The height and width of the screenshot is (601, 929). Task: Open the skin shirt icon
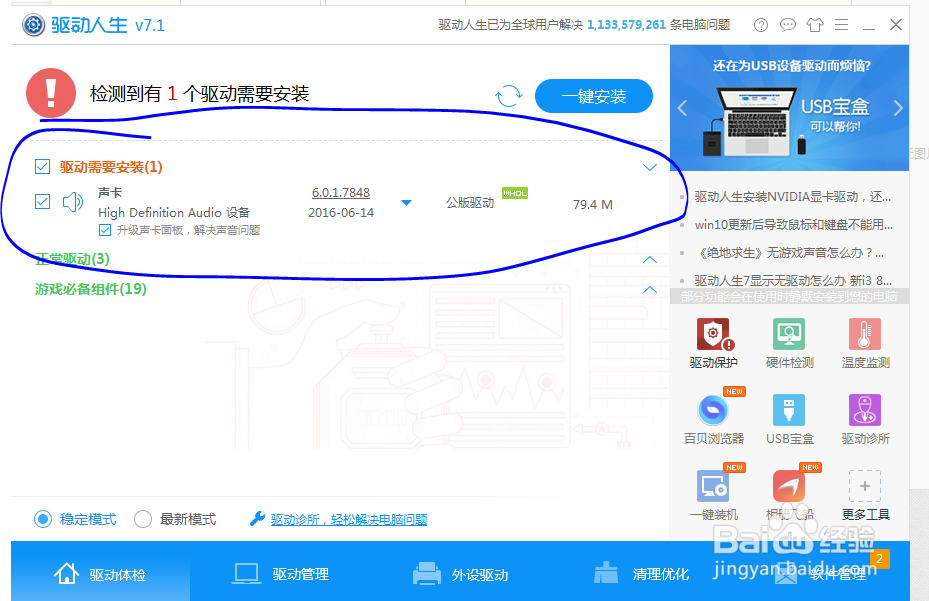click(x=815, y=25)
